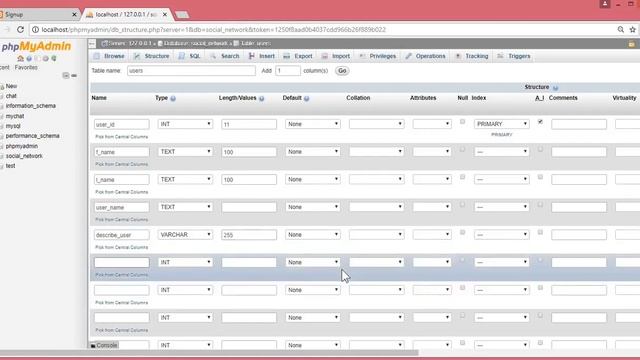Open the Search tab
640x360 pixels.
click(225, 56)
